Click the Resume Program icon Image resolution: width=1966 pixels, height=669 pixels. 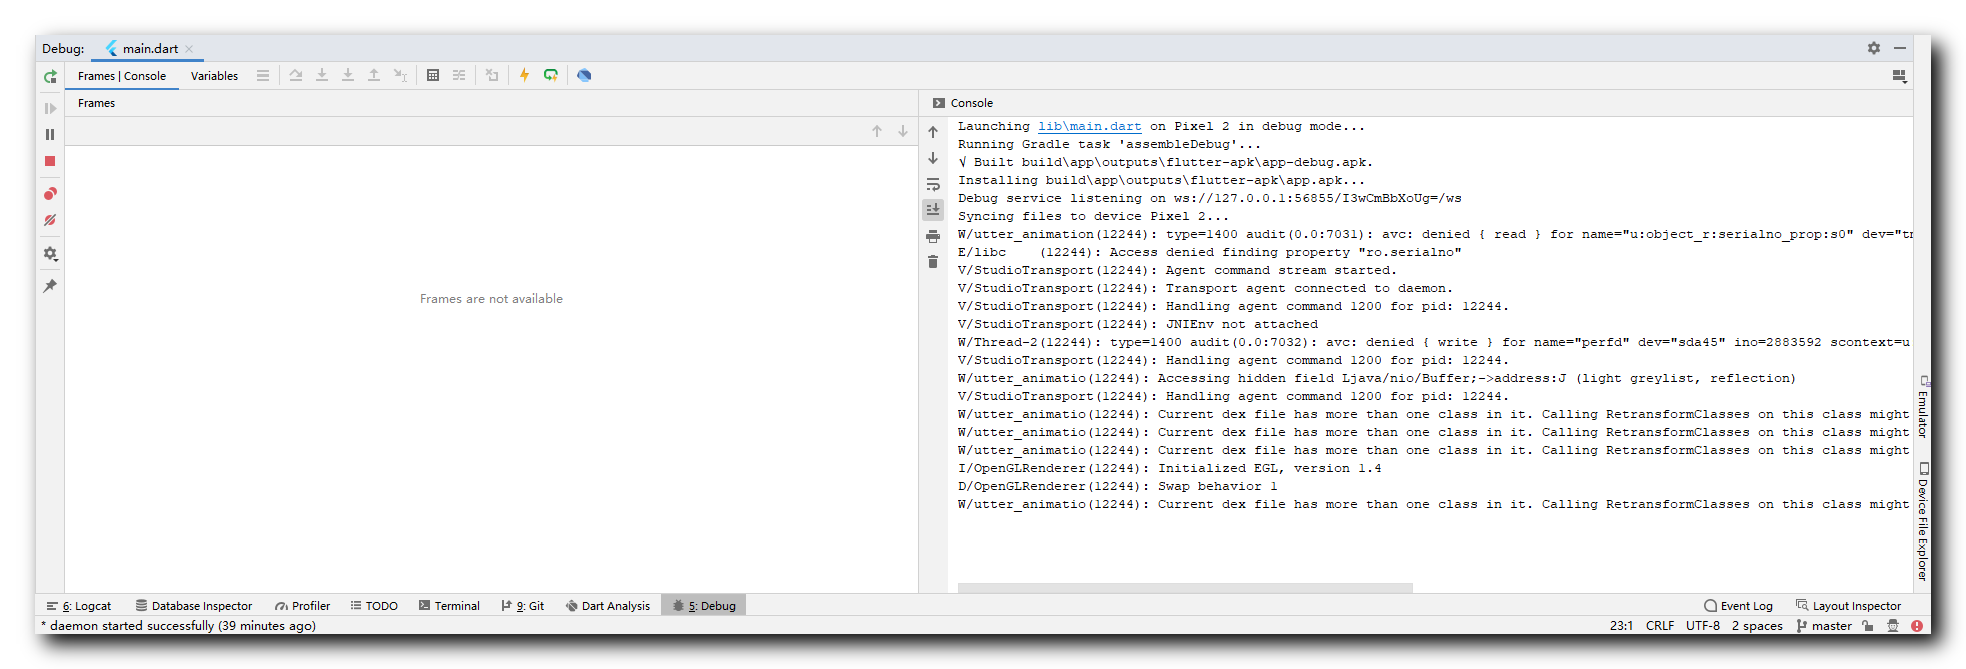50,108
